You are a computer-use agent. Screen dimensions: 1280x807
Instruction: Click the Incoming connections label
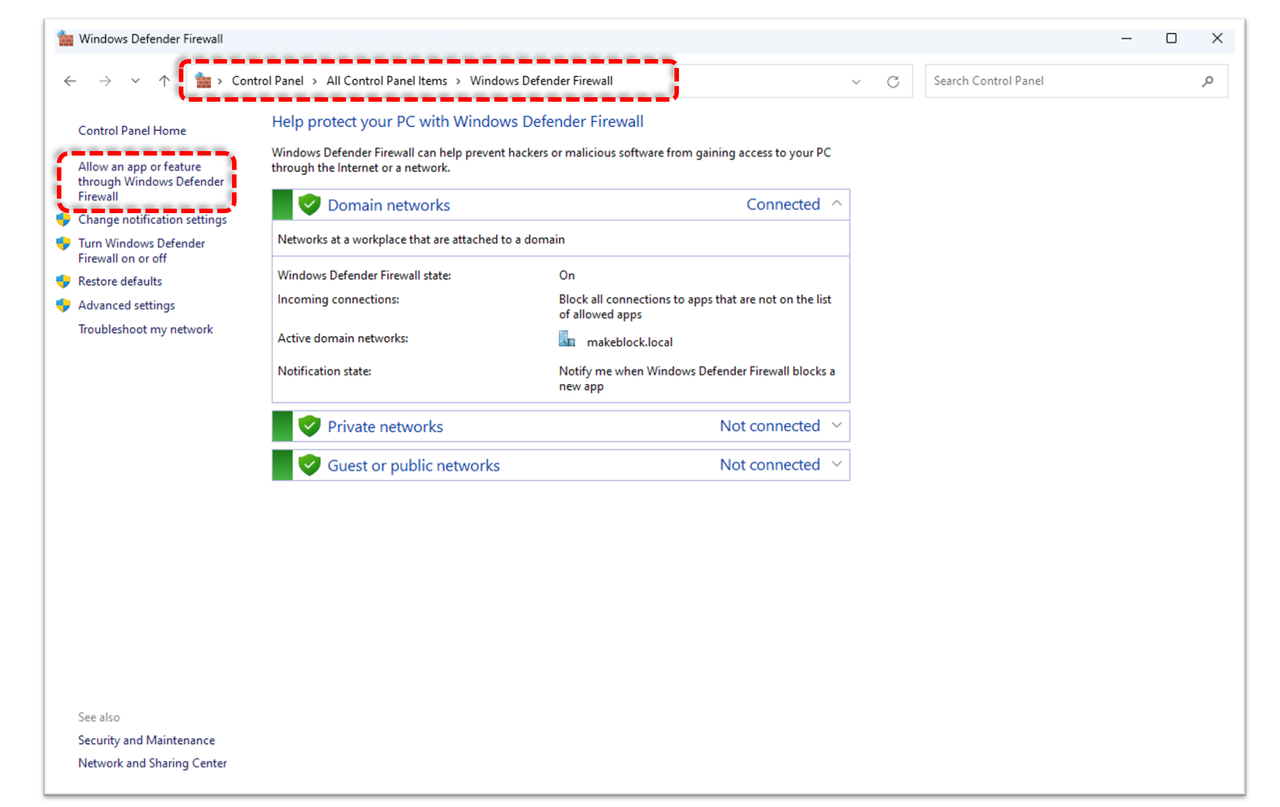[338, 299]
